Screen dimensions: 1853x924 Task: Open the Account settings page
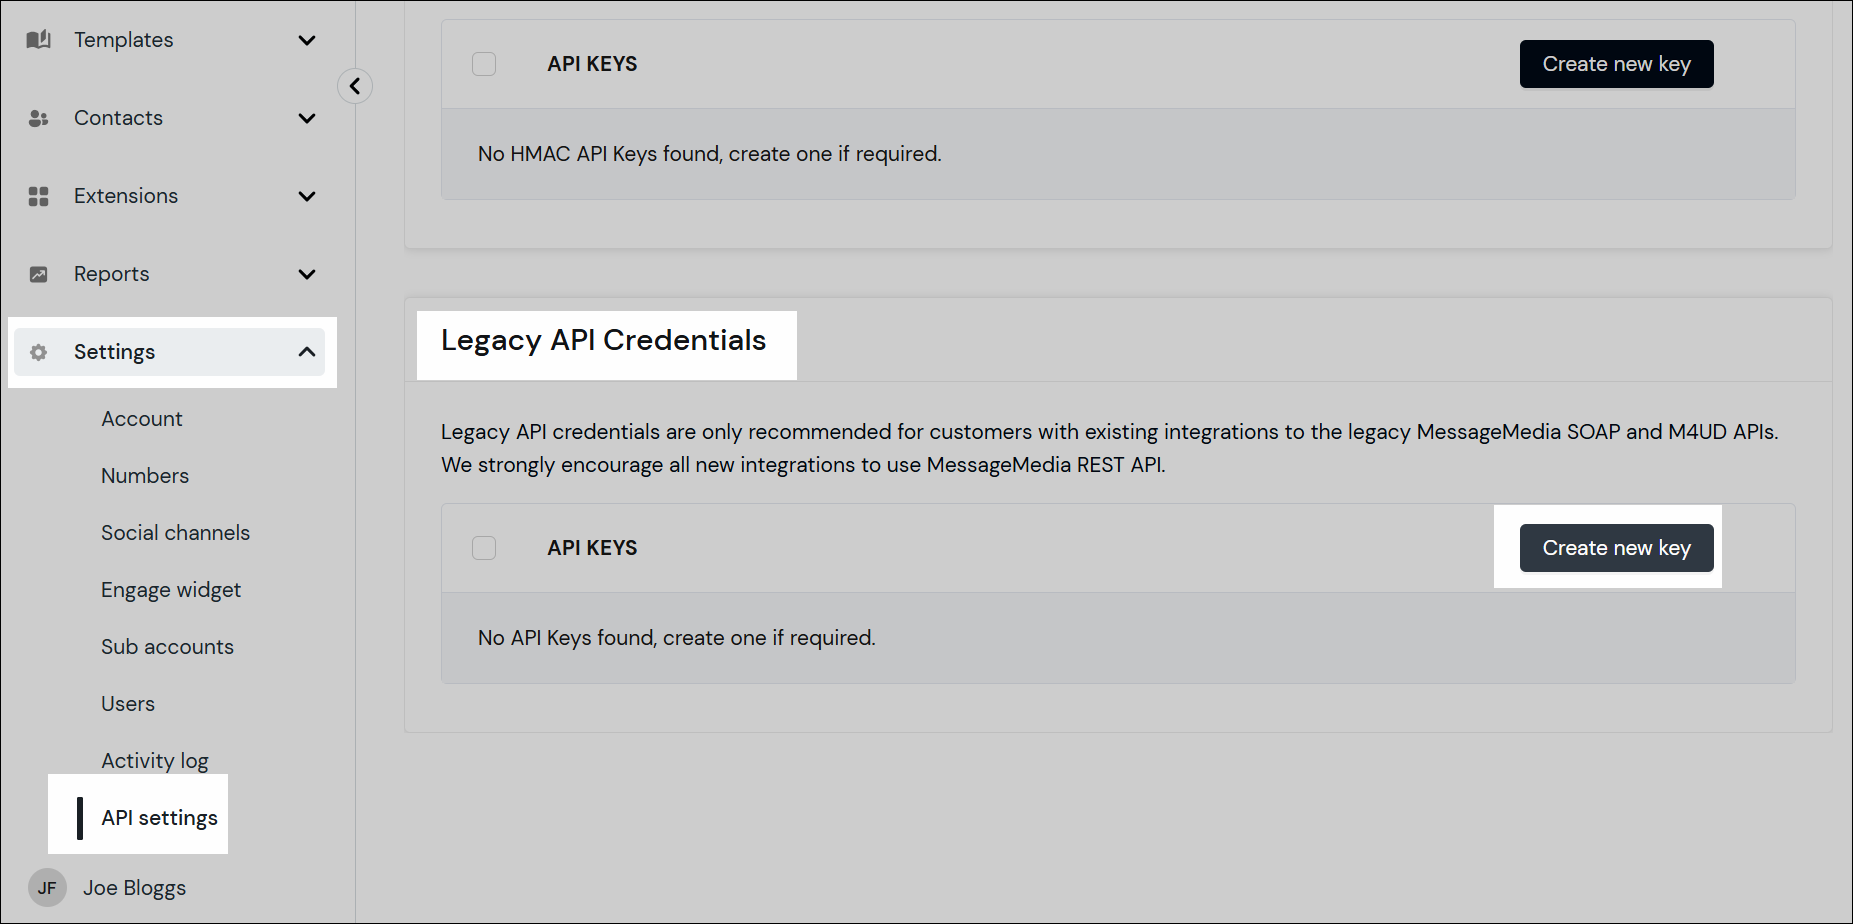pyautogui.click(x=141, y=418)
